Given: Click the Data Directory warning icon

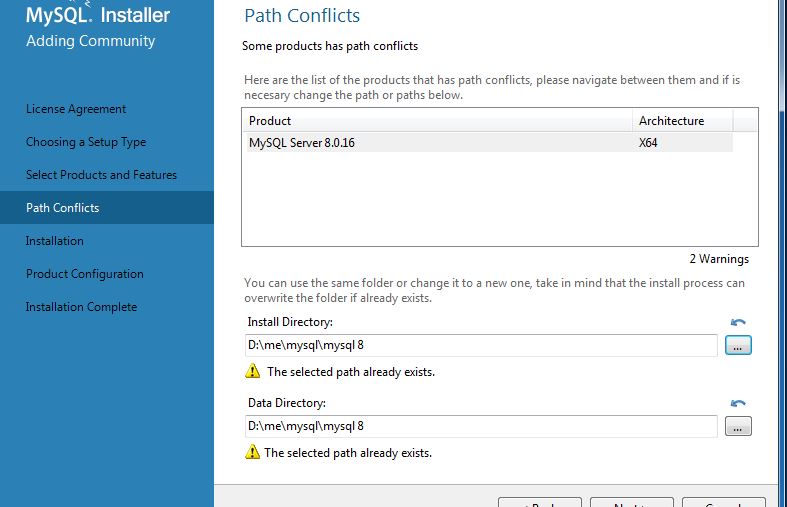Looking at the screenshot, I should click(252, 452).
